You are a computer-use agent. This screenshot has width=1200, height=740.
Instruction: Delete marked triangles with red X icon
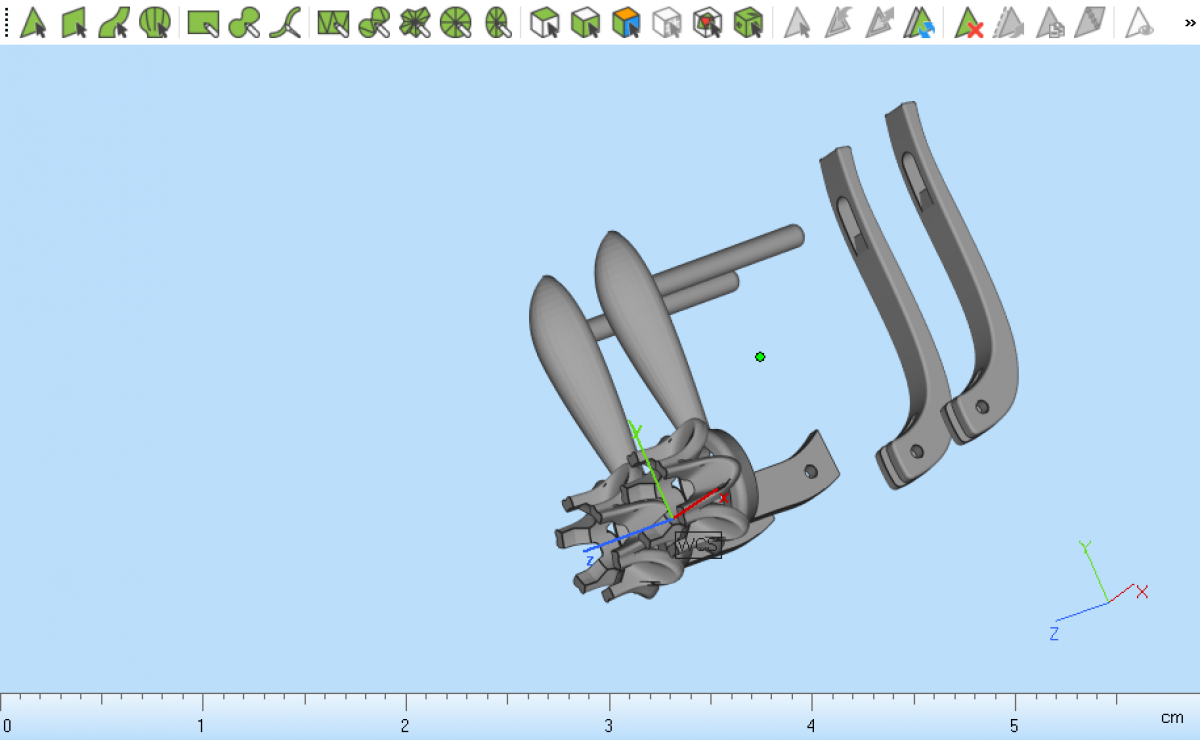pos(968,22)
